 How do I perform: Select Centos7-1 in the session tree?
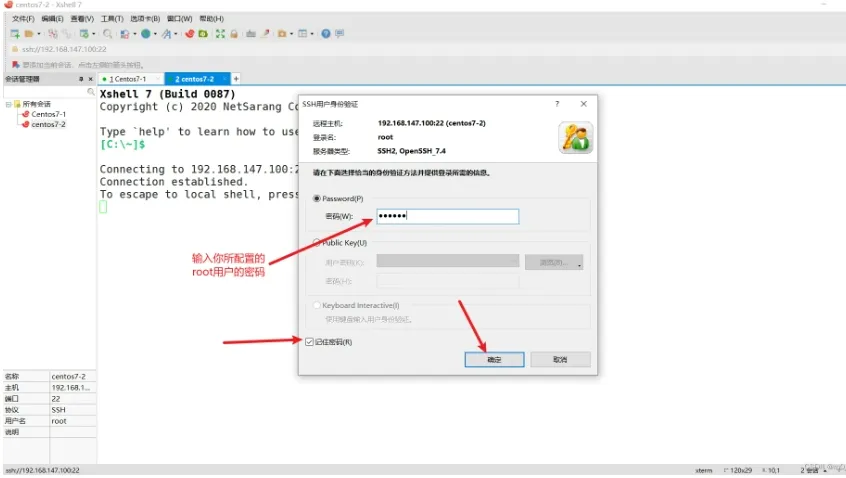[49, 114]
